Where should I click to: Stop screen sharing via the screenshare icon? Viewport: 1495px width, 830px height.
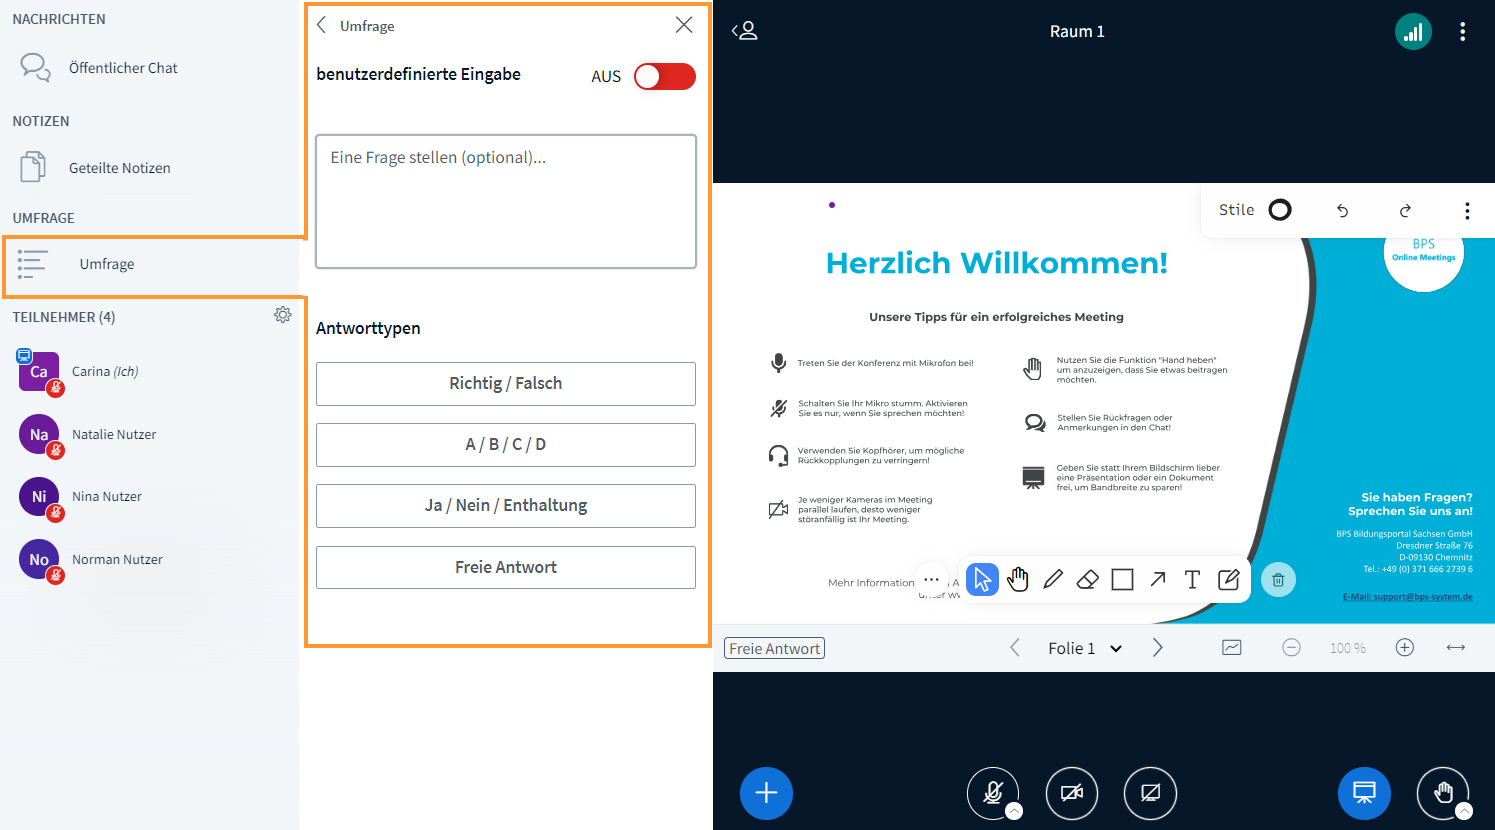coord(1150,792)
